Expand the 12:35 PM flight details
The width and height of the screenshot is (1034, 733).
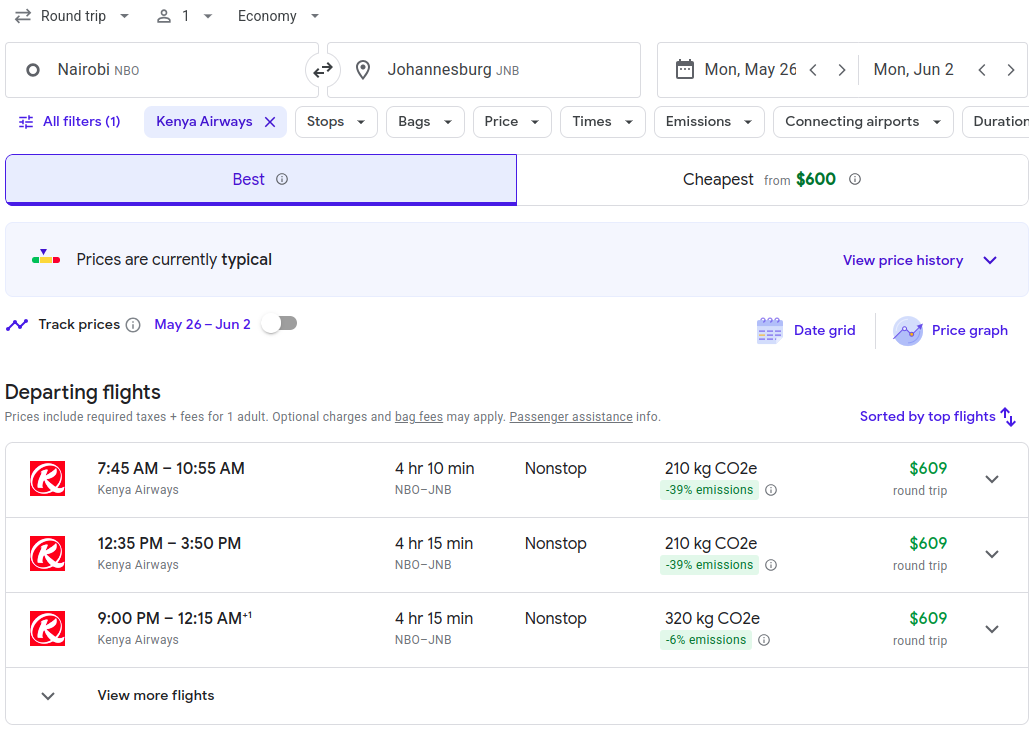[x=991, y=554]
